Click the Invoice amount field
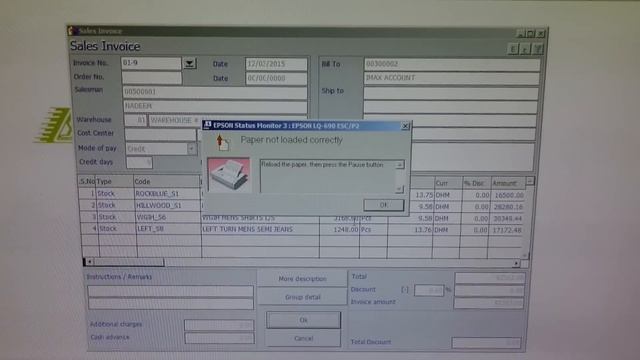 click(489, 303)
